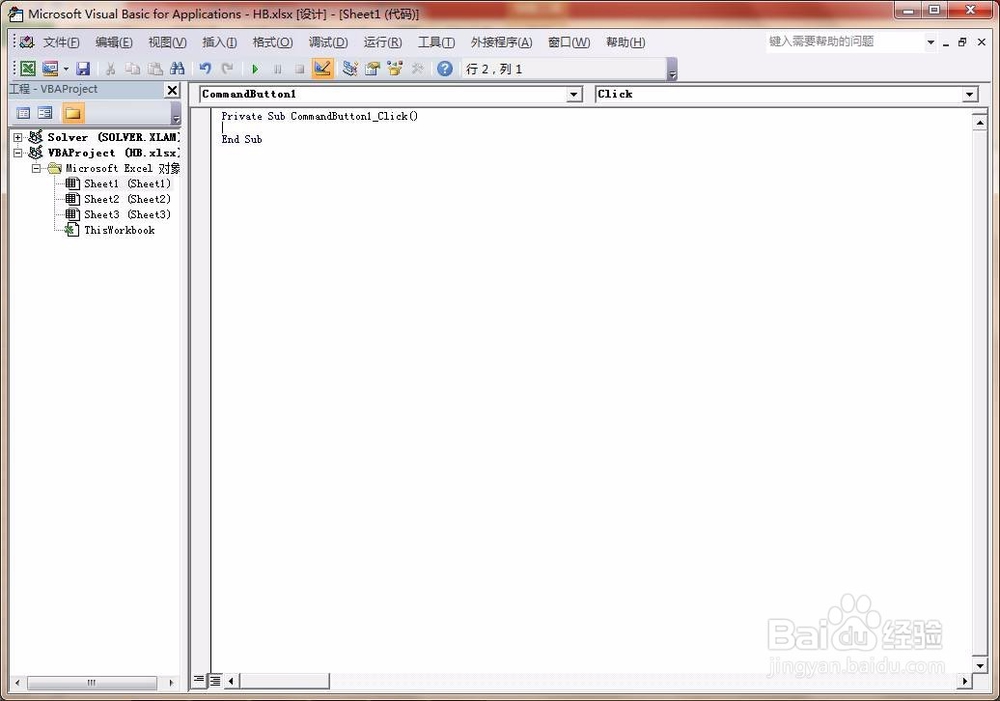Click the code window scroll down arrow
This screenshot has width=1000, height=701.
[980, 665]
